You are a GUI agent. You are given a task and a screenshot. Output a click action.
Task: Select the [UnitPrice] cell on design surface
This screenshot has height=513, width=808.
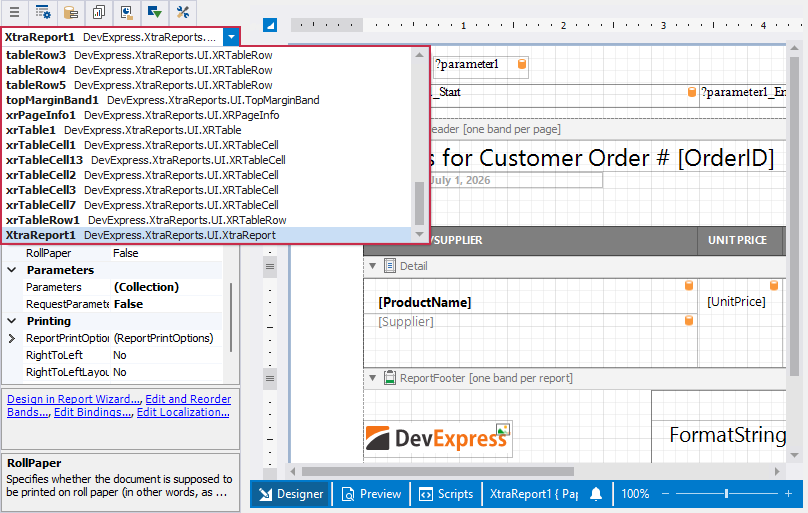[x=740, y=322]
